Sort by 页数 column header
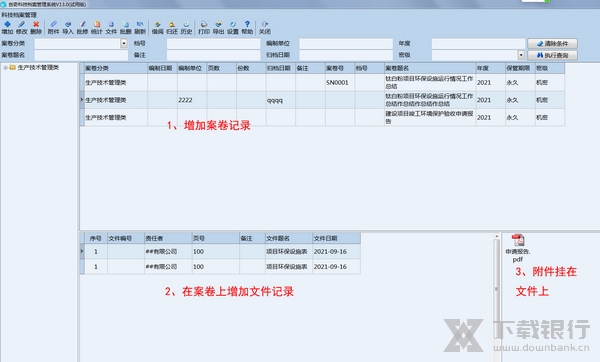 click(x=222, y=68)
